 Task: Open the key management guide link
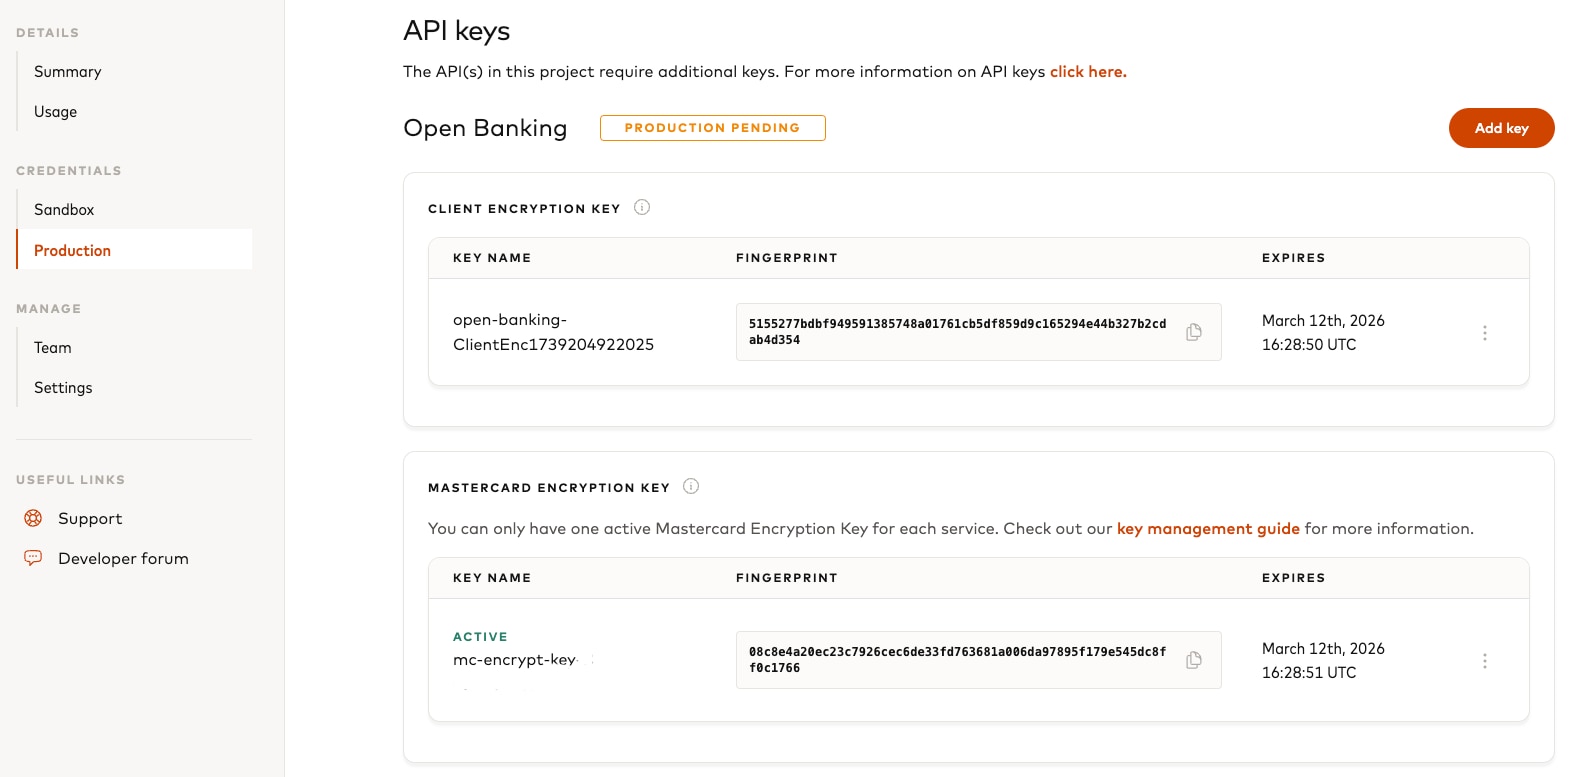tap(1207, 528)
